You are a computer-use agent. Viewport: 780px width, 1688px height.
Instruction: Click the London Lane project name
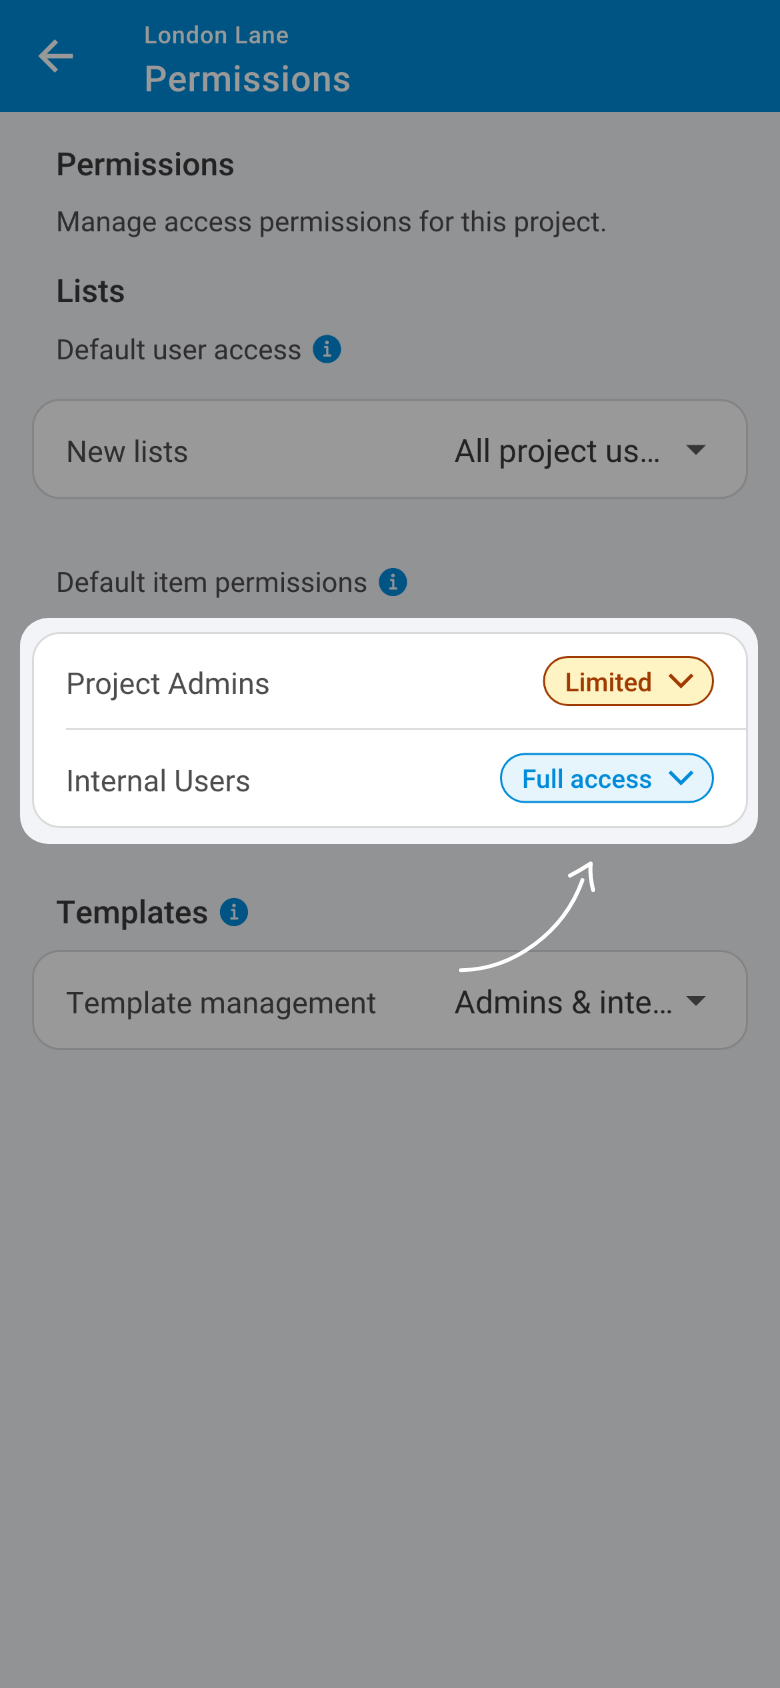pos(216,35)
